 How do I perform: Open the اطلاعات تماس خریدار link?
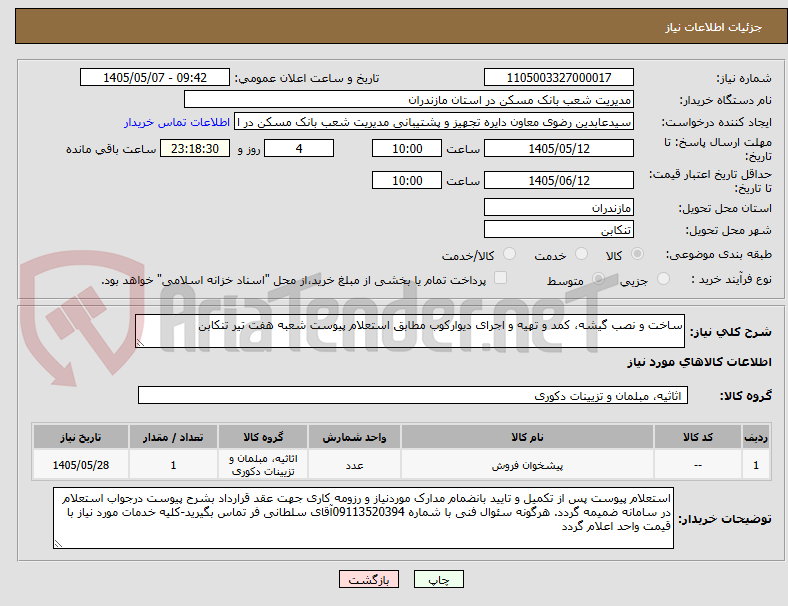177,122
